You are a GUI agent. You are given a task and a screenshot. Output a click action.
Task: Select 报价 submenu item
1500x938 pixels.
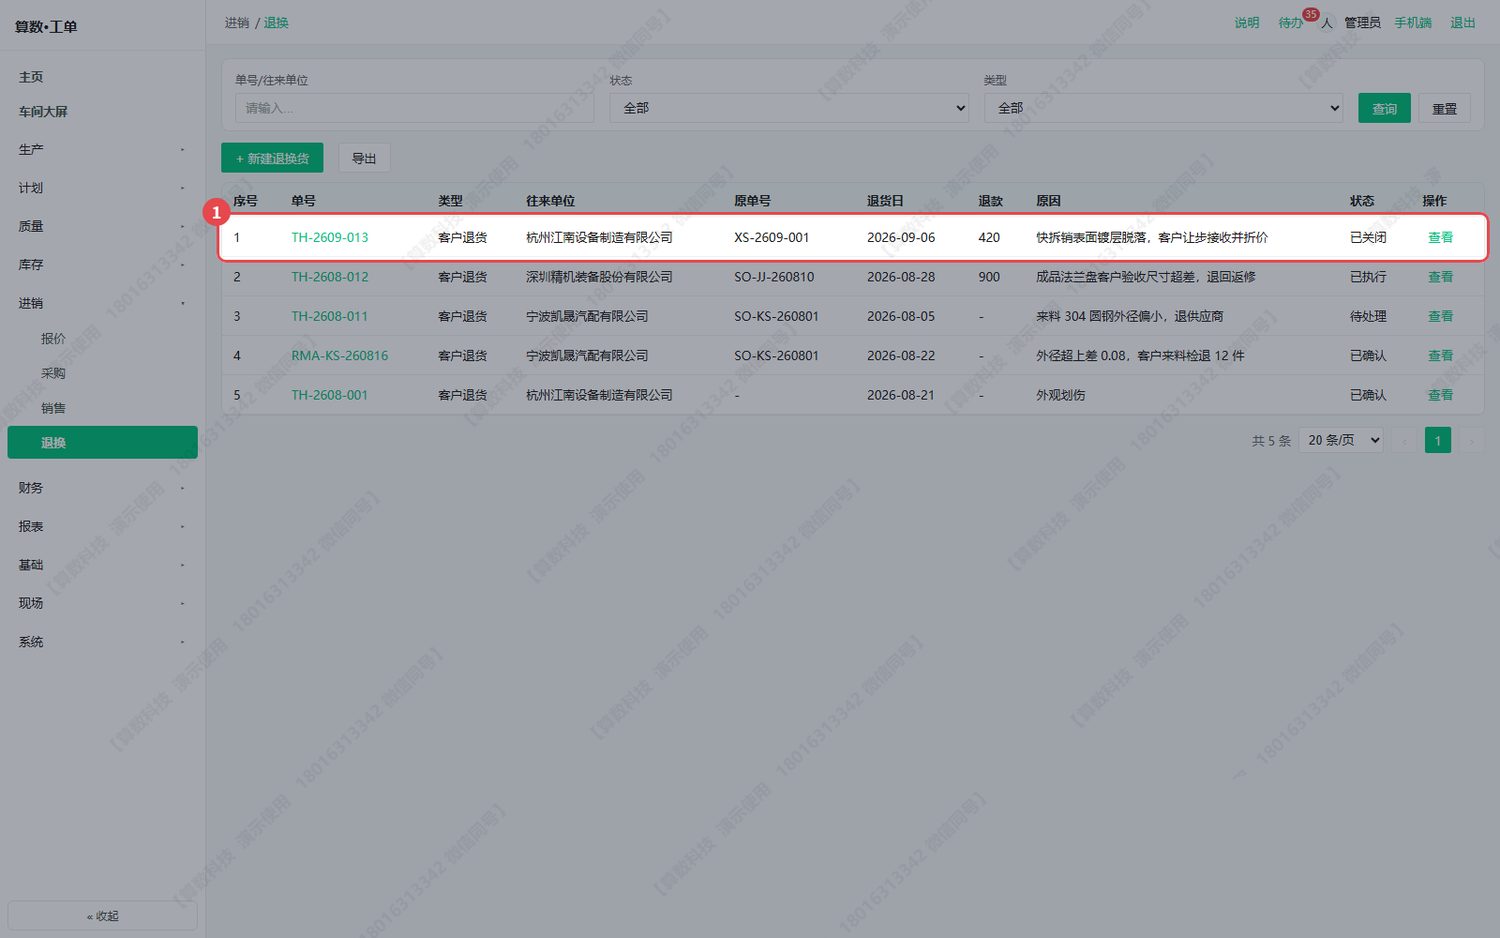point(102,339)
